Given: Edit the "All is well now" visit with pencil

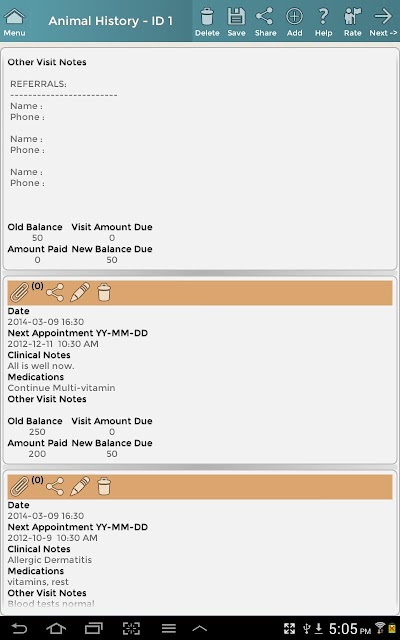Looking at the screenshot, I should (x=80, y=292).
